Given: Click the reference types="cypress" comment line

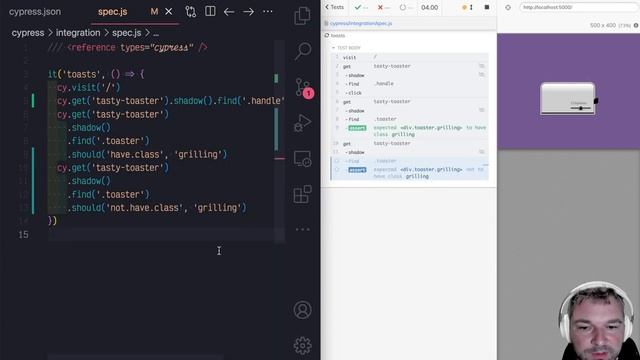Looking at the screenshot, I should (128, 47).
